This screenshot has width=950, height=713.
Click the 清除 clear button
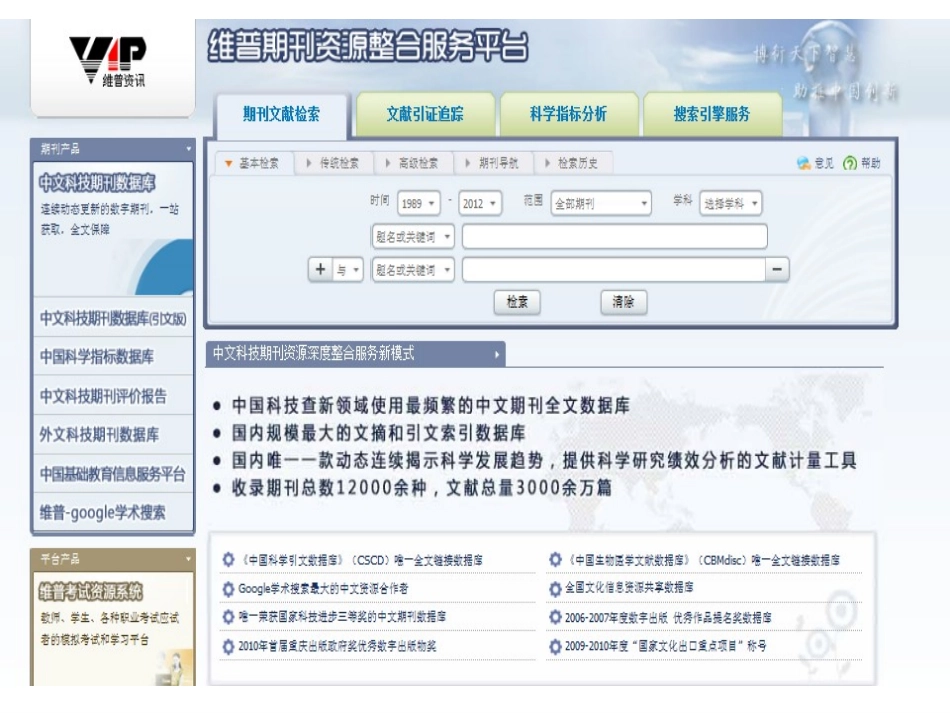[623, 302]
